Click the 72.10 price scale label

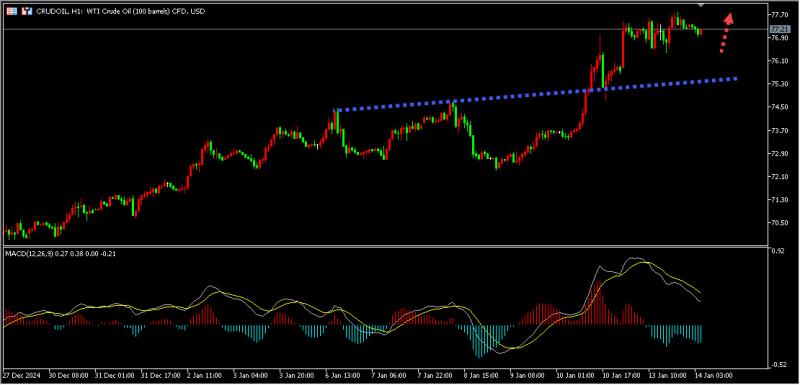coord(779,176)
